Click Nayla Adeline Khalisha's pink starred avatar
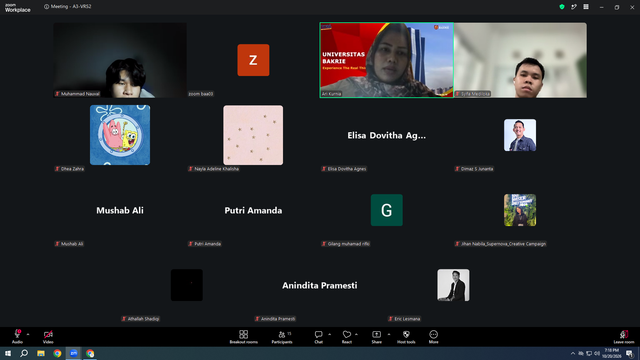 pos(253,135)
